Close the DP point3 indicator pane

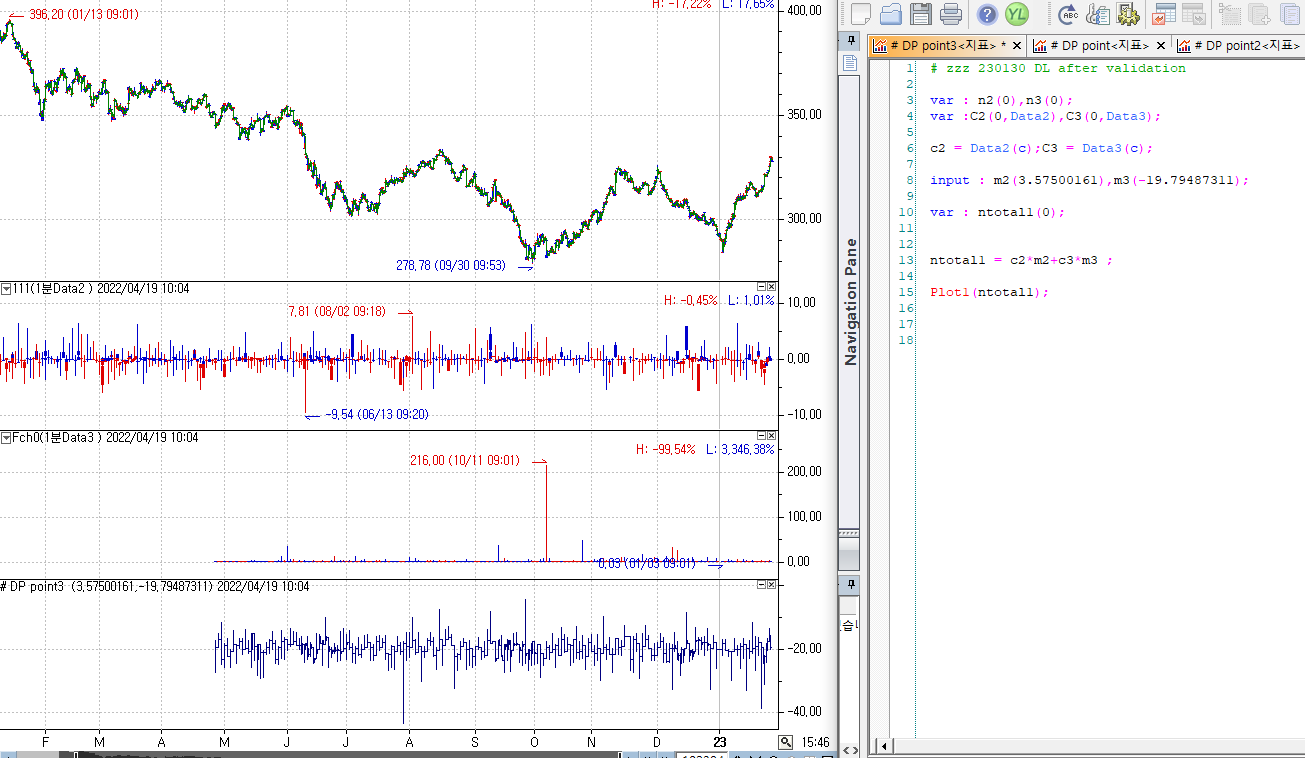771,584
